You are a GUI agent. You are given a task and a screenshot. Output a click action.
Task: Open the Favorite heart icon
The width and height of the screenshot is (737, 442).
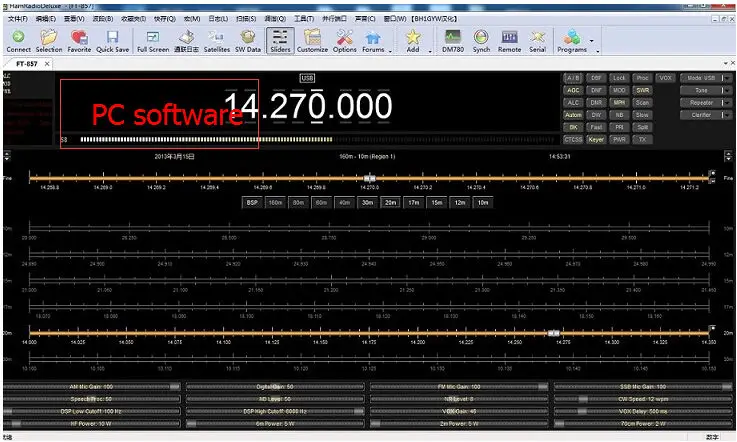tap(79, 41)
